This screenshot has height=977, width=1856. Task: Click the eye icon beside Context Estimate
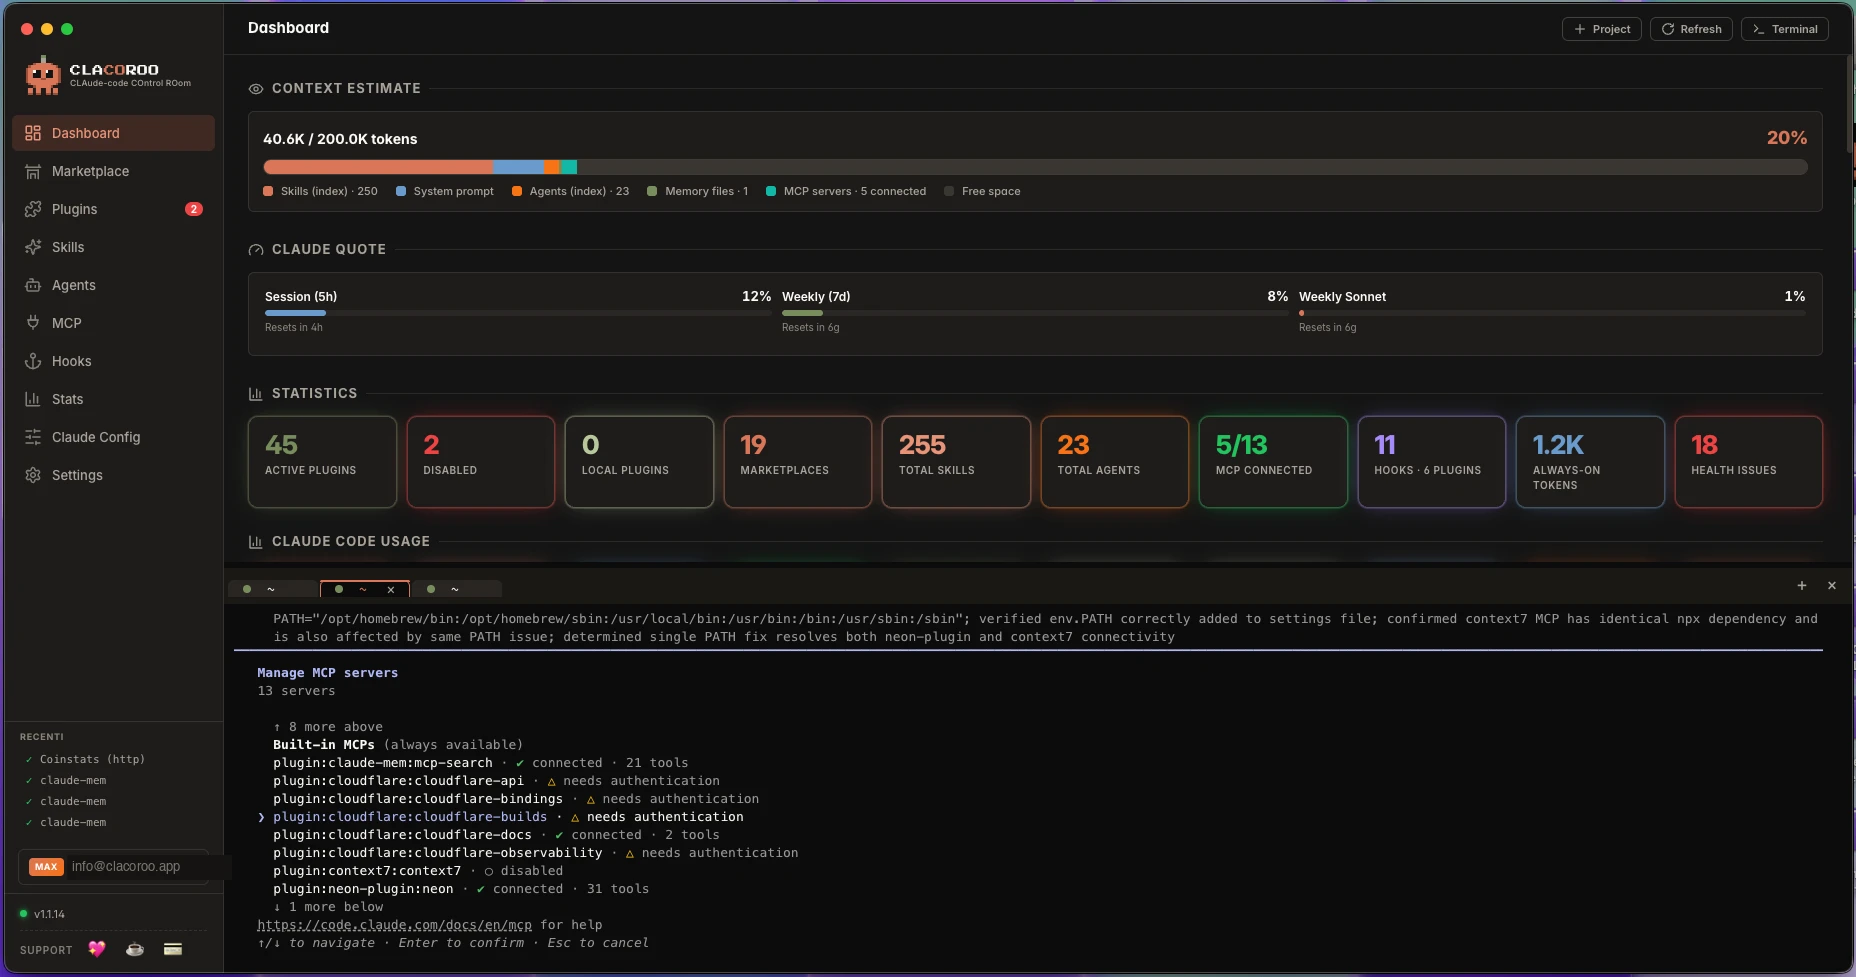click(256, 89)
